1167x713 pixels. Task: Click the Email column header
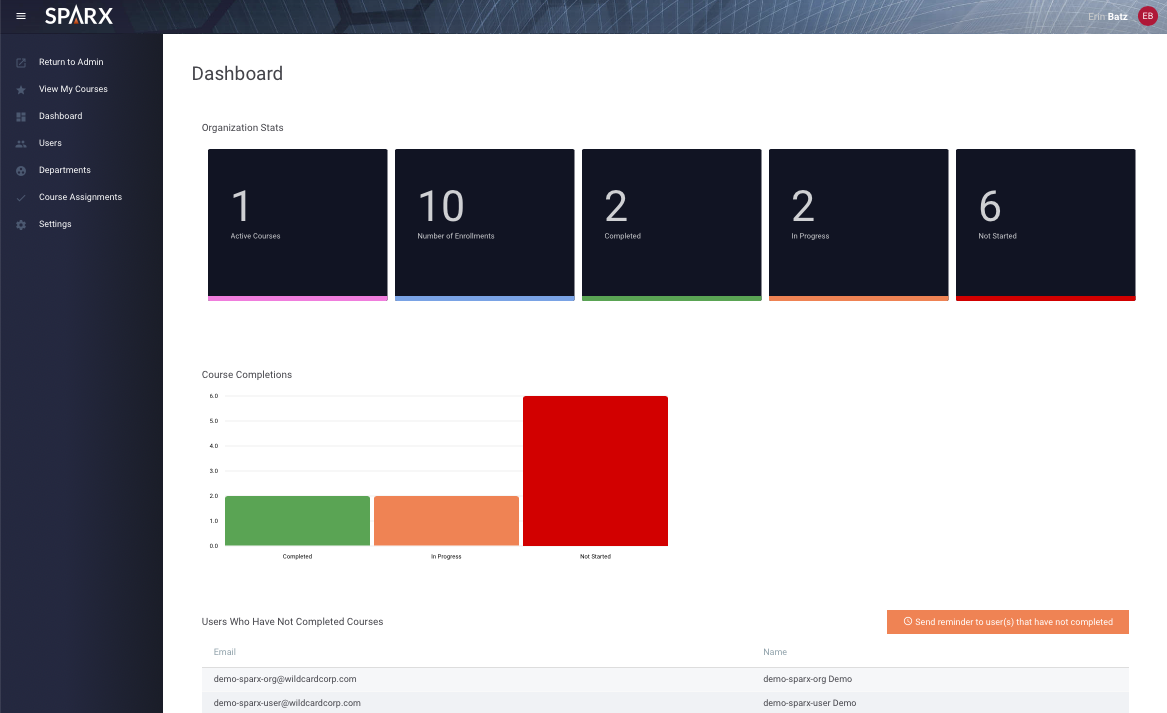pos(224,652)
